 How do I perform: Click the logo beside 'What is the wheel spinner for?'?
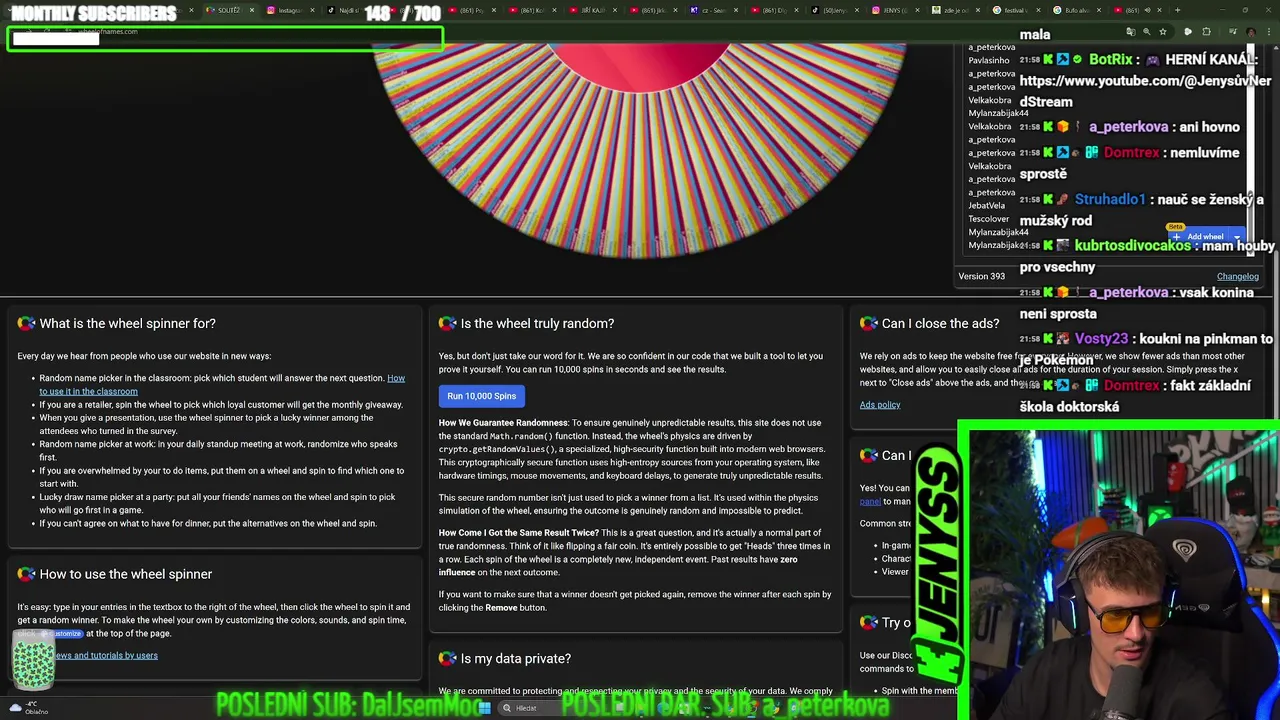click(x=26, y=324)
